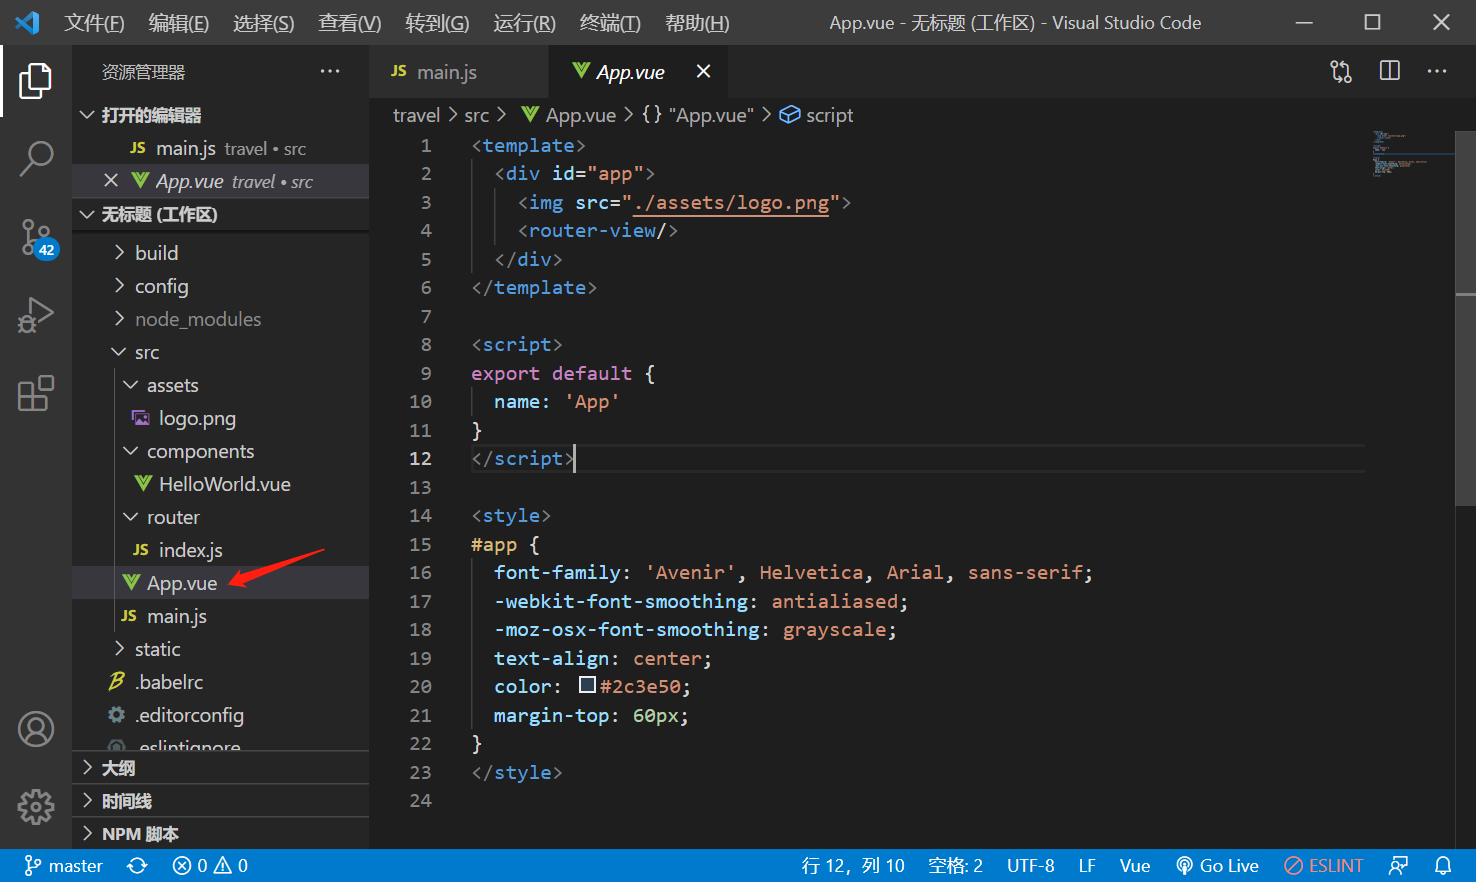Click the VS Code logo icon
This screenshot has height=882, width=1476.
[x=27, y=22]
